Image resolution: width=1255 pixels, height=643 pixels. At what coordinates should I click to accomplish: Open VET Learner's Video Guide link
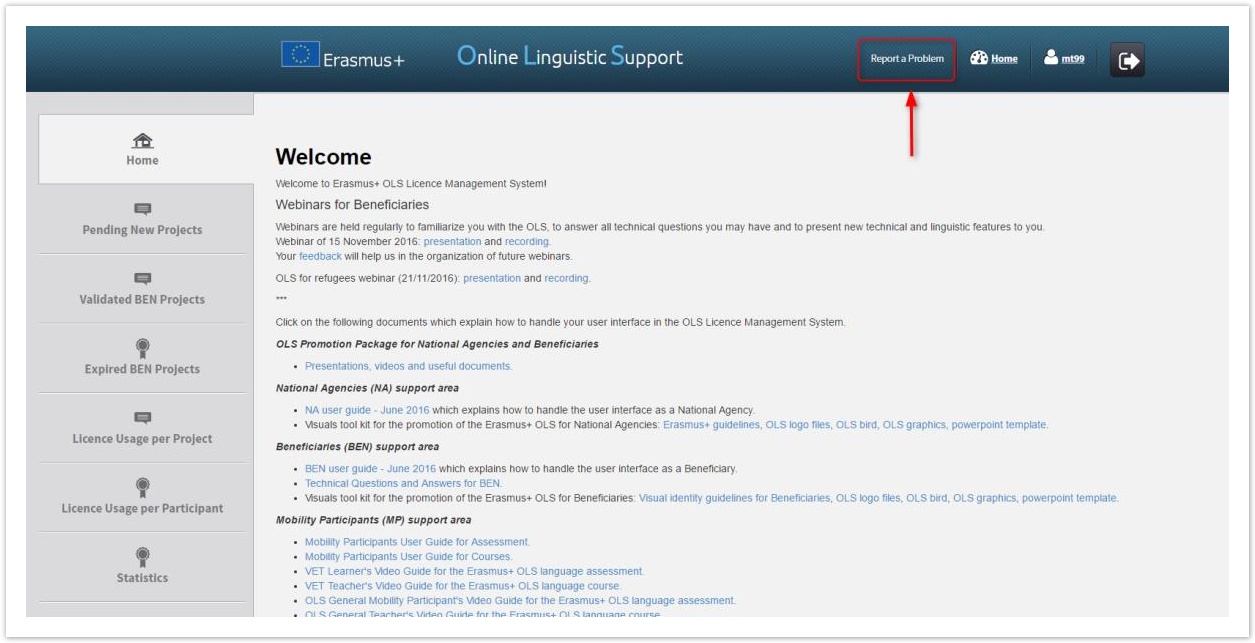pyautogui.click(x=474, y=571)
